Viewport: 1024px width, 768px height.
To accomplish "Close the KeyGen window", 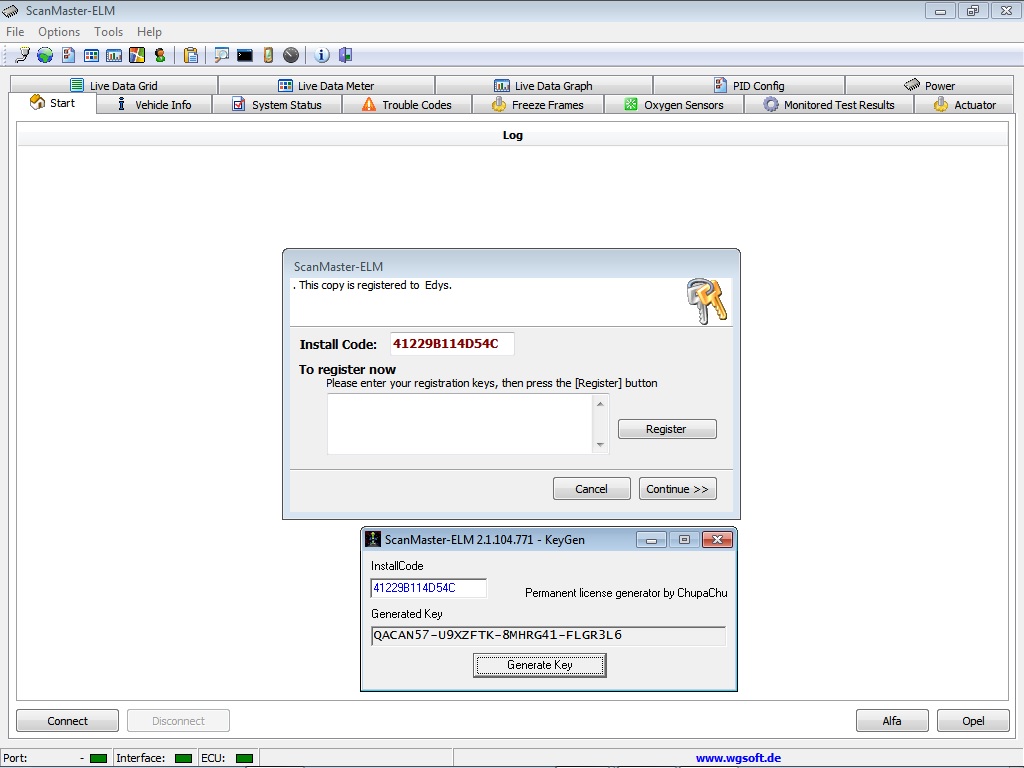I will pos(717,539).
